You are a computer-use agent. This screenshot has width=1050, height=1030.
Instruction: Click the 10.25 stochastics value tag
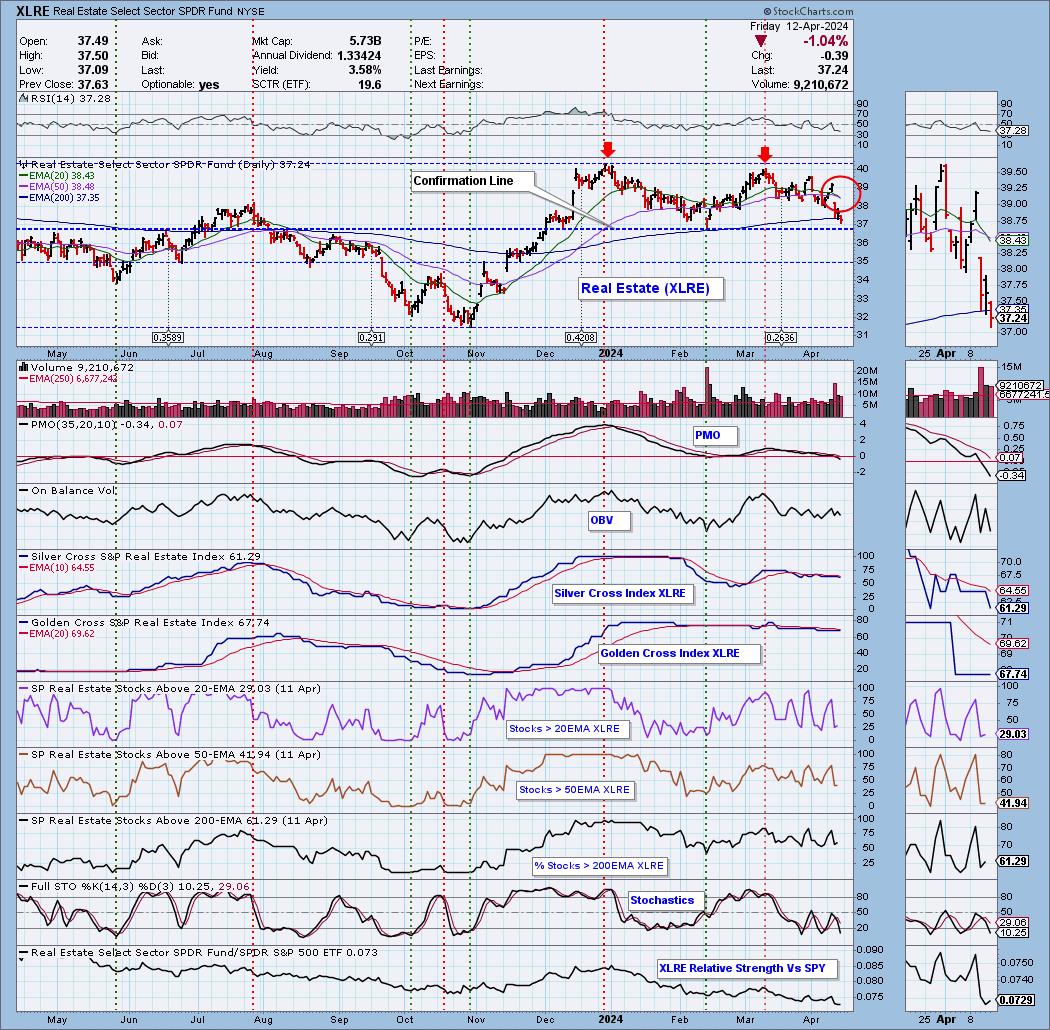tap(1013, 933)
